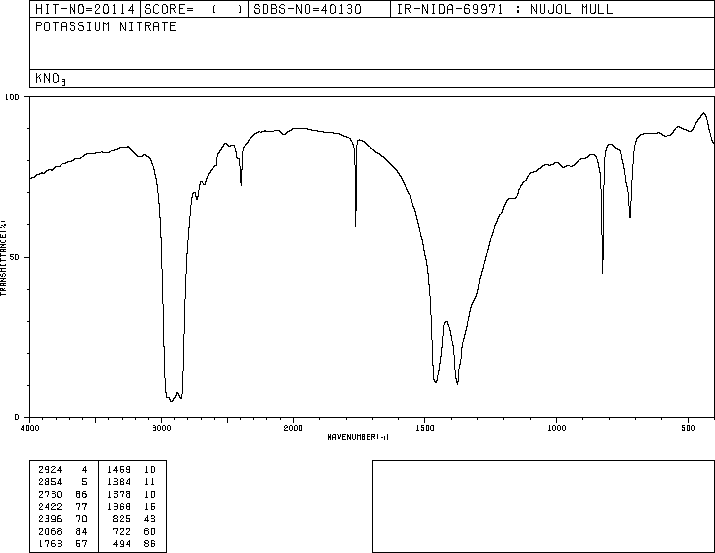
Task: Select peak table entry 2924
Action: (50, 469)
